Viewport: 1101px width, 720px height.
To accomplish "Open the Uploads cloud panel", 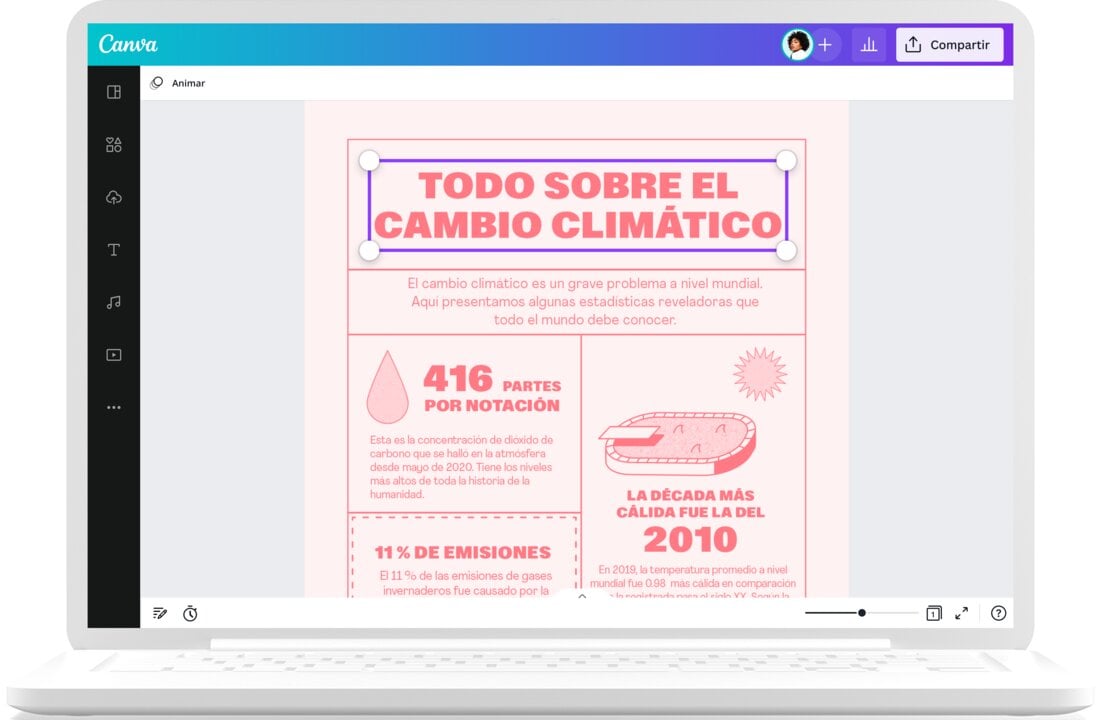I will 114,197.
